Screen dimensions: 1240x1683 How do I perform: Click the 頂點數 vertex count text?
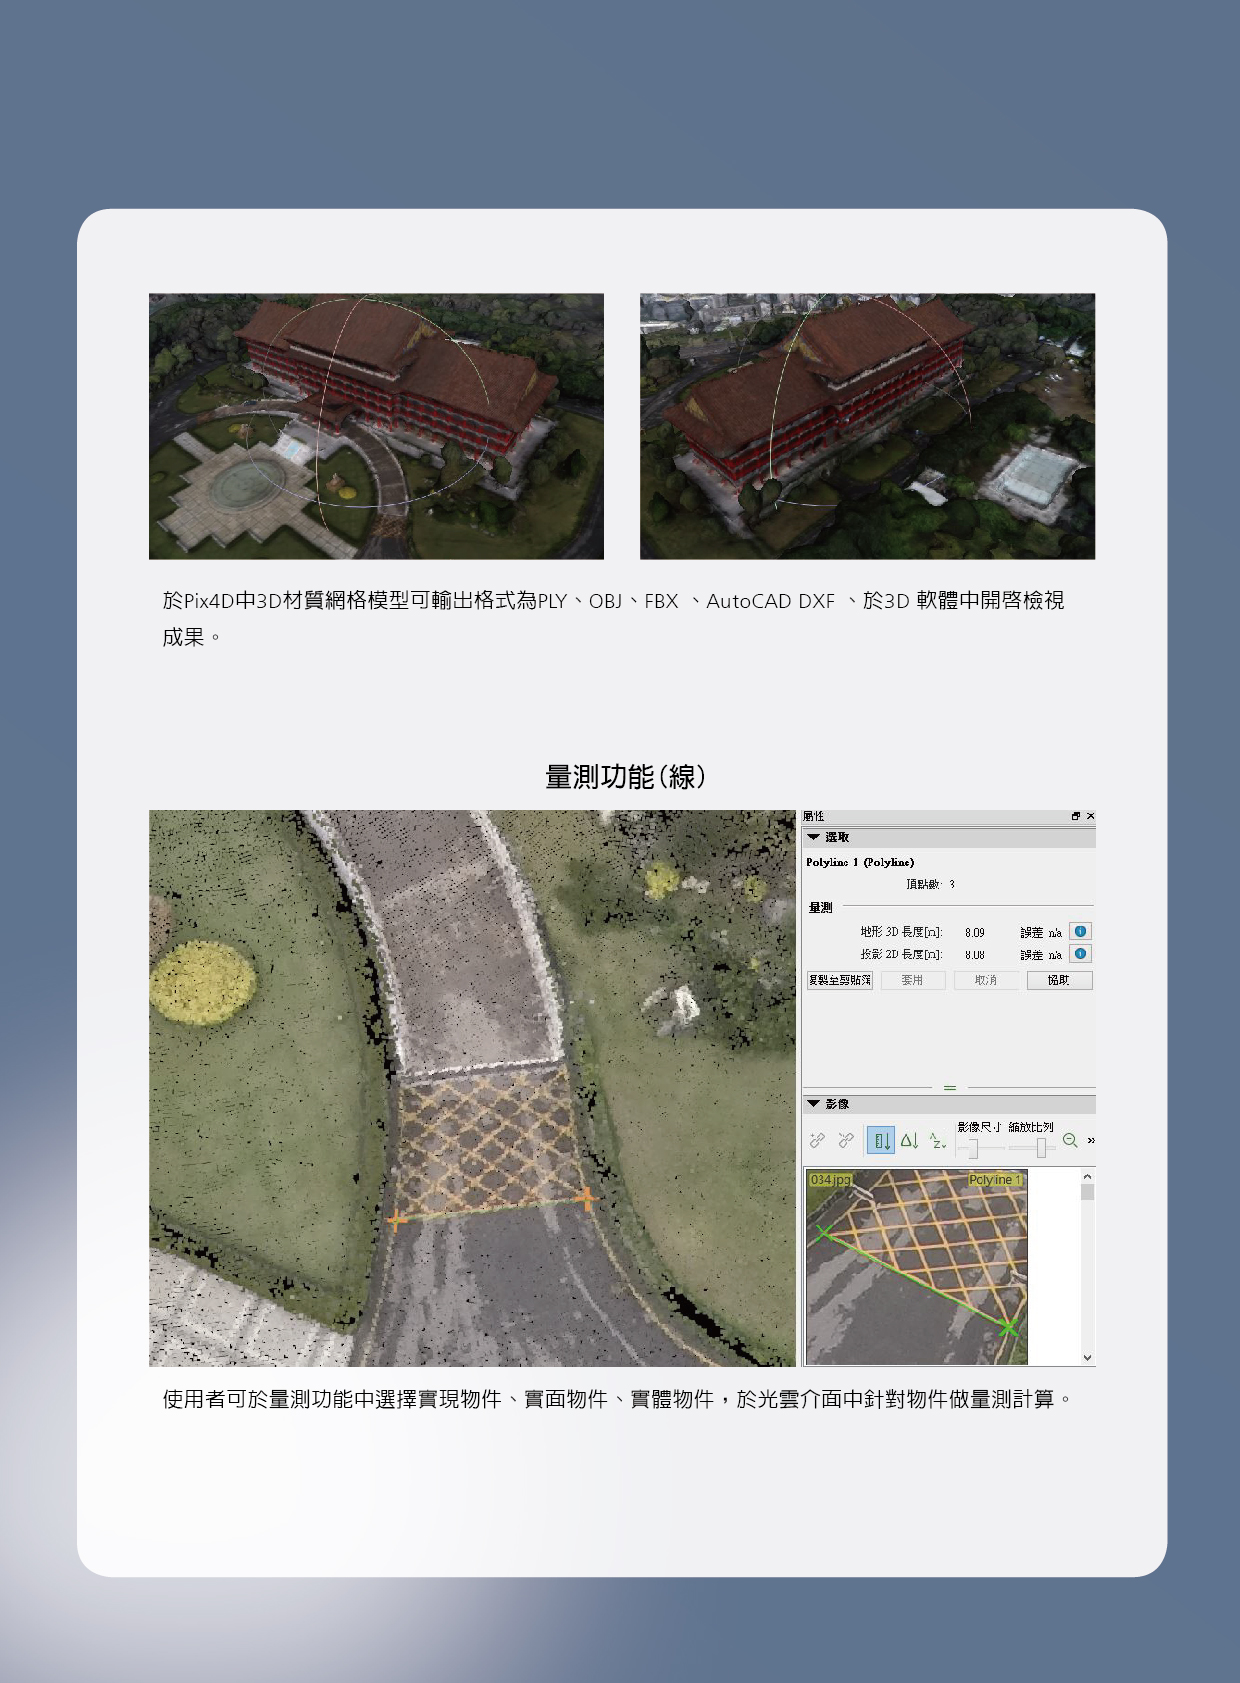pyautogui.click(x=930, y=884)
